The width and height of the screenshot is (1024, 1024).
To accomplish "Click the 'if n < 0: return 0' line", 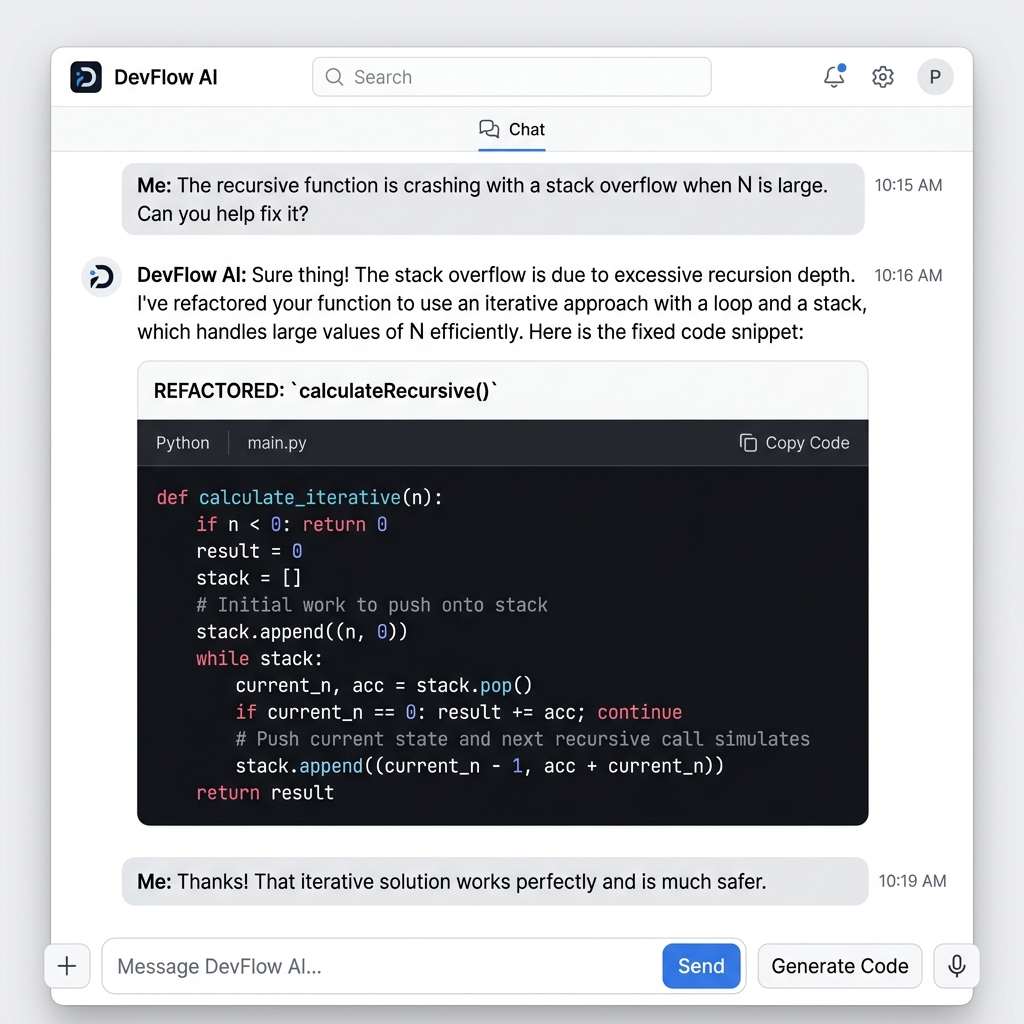I will click(x=291, y=524).
